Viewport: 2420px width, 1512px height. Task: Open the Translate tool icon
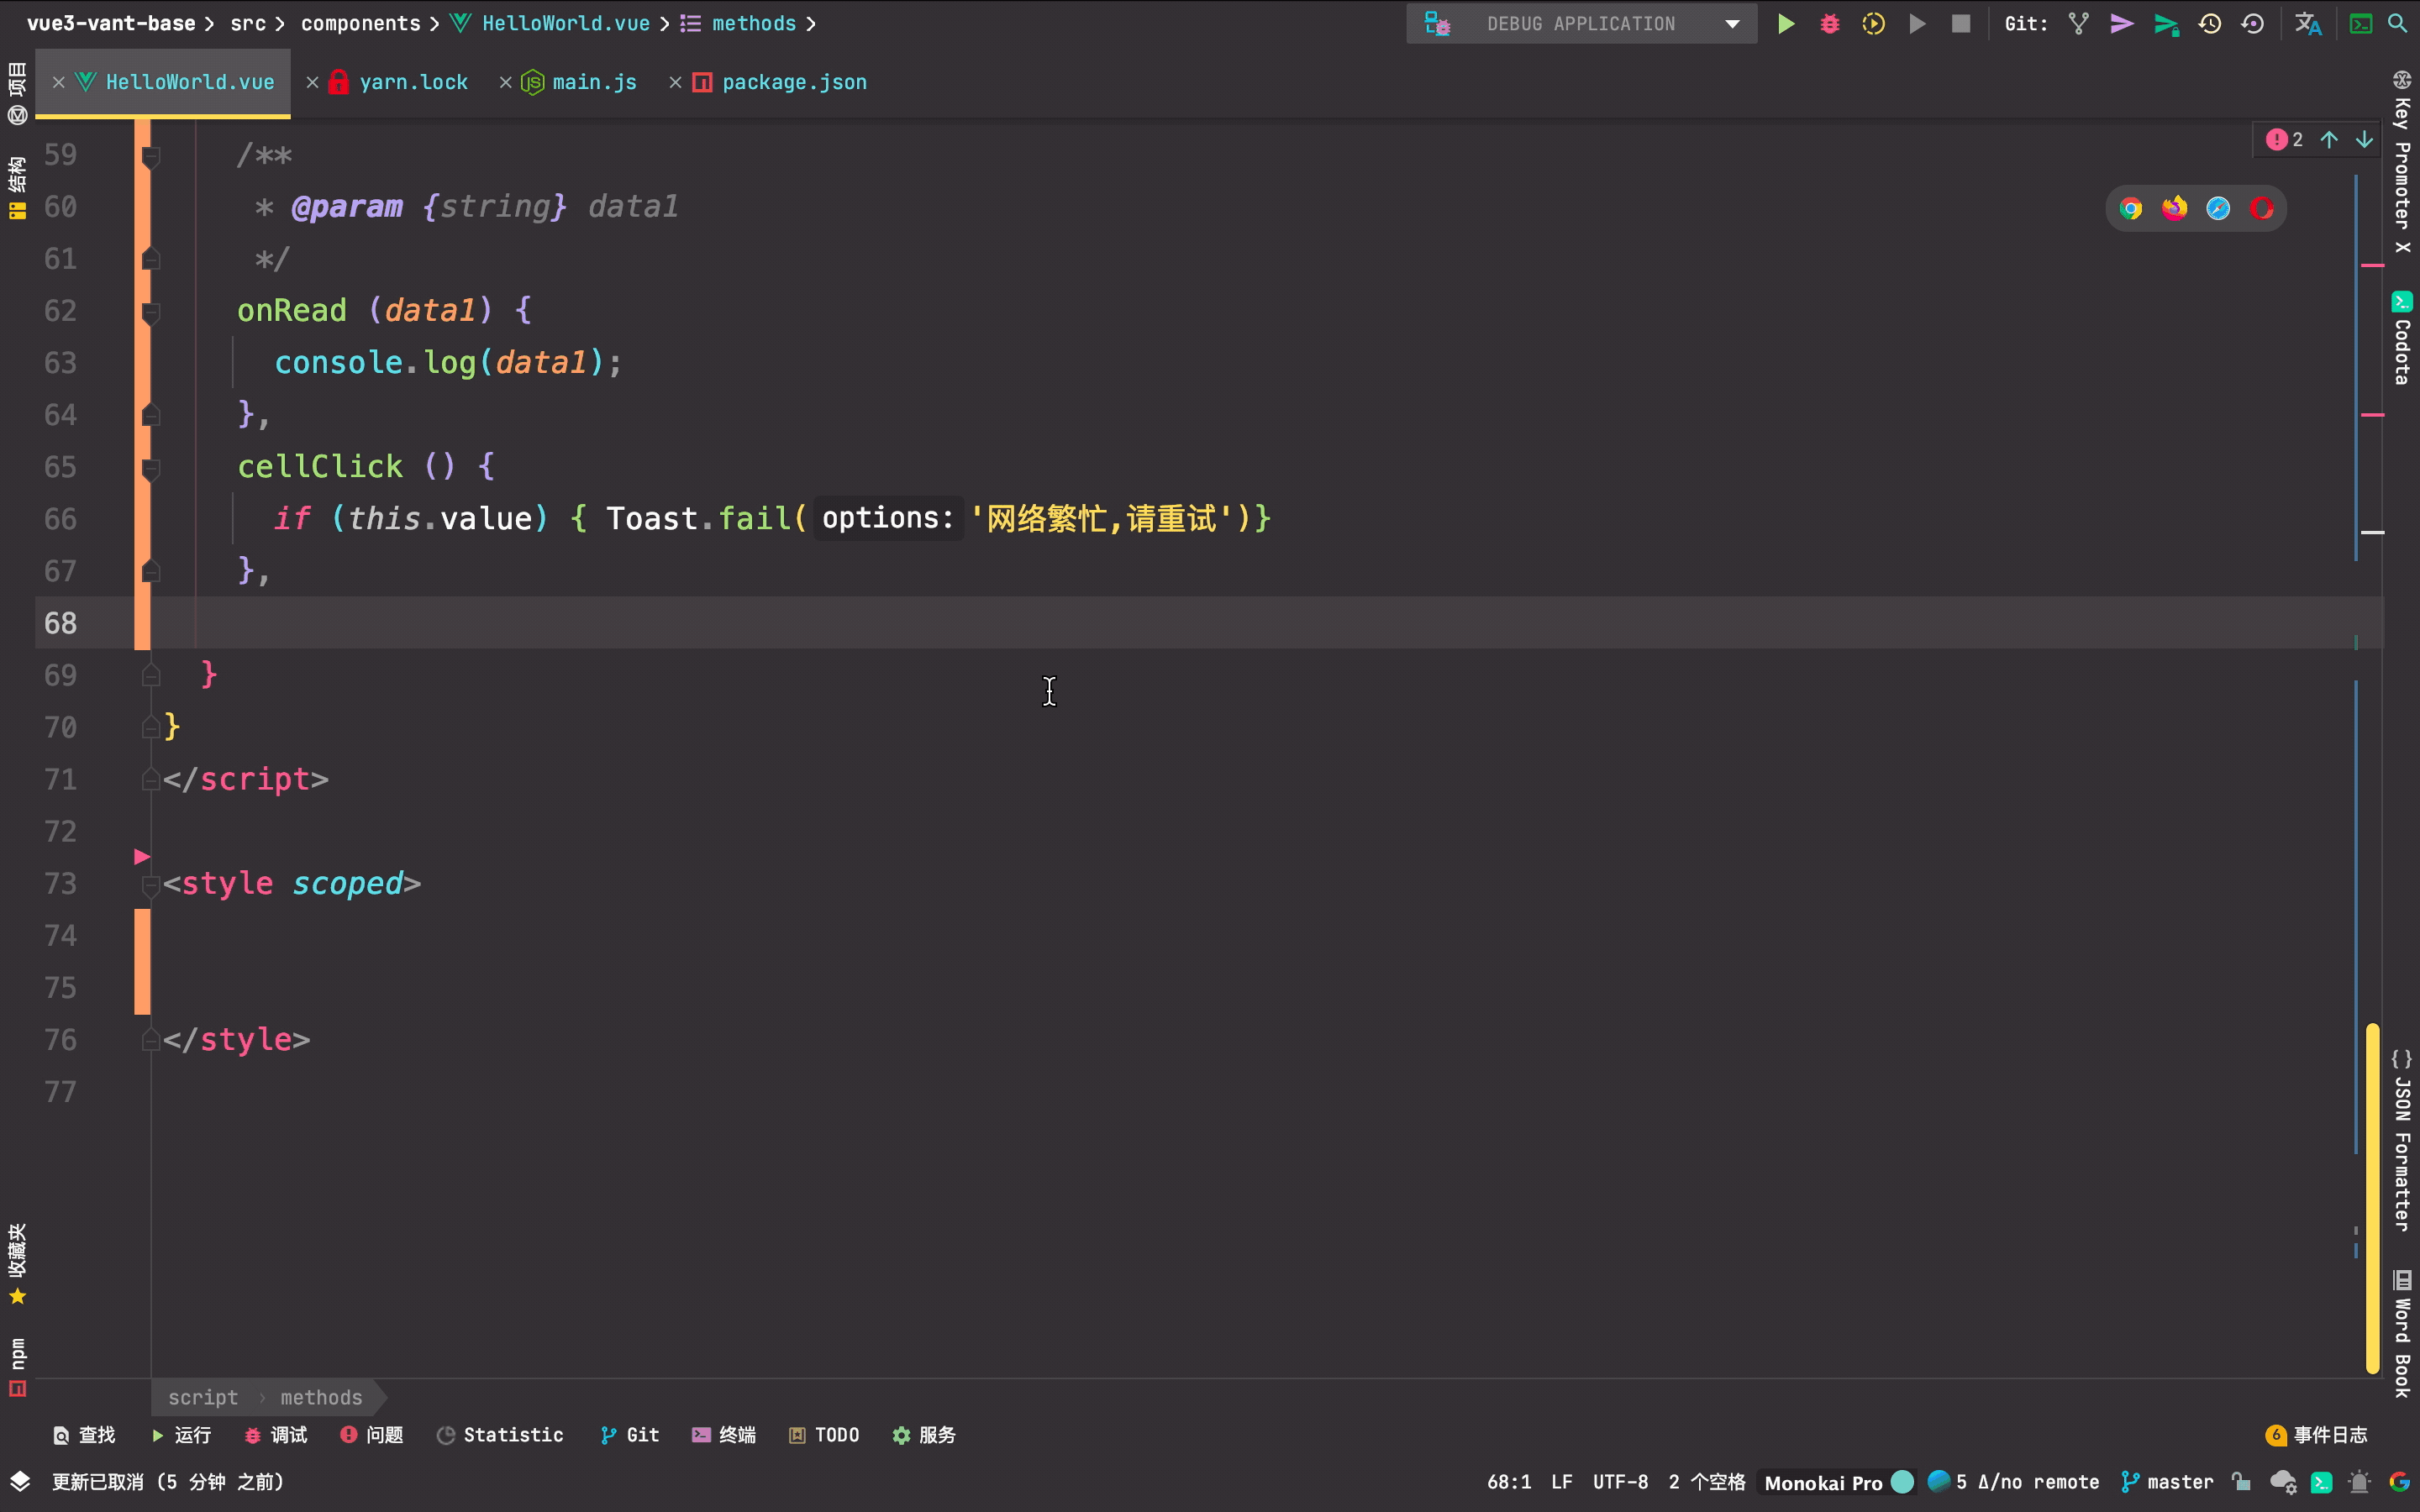tap(2308, 23)
